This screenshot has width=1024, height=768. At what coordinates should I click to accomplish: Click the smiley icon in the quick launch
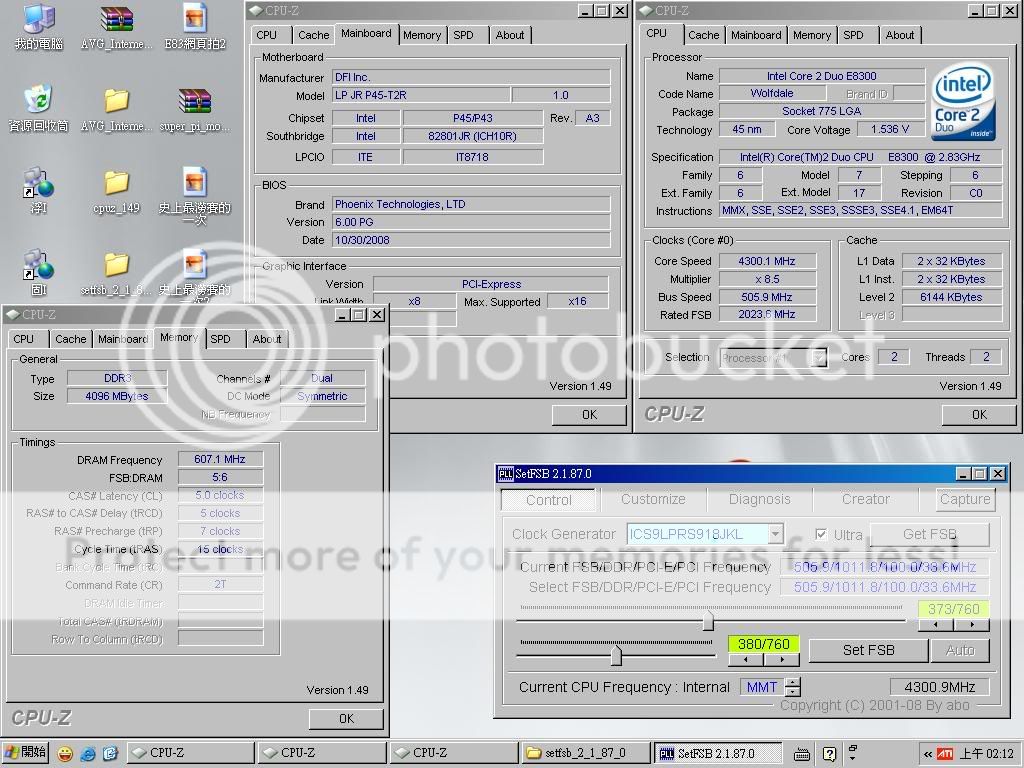coord(65,754)
